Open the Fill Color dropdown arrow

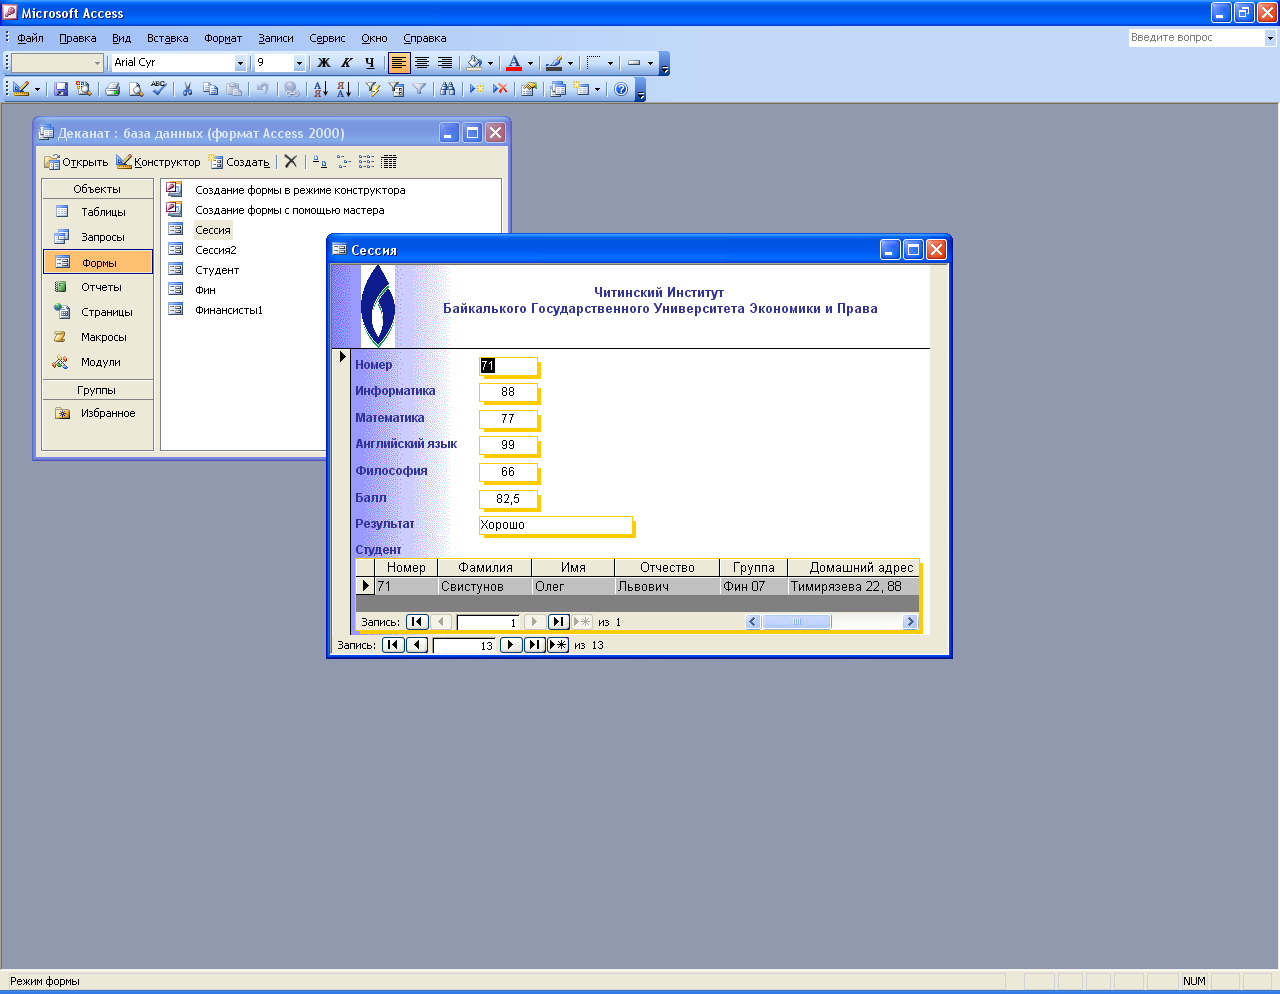click(490, 63)
